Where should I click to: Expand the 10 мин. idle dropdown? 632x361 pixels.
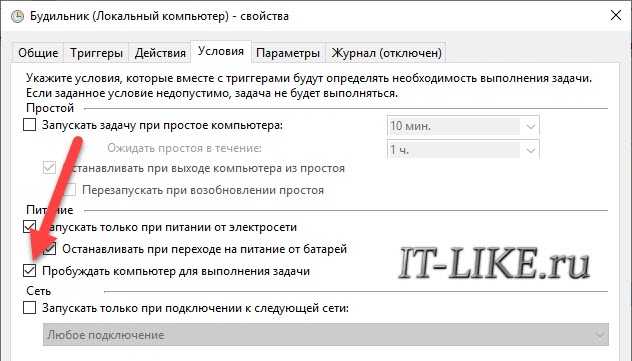pyautogui.click(x=463, y=126)
